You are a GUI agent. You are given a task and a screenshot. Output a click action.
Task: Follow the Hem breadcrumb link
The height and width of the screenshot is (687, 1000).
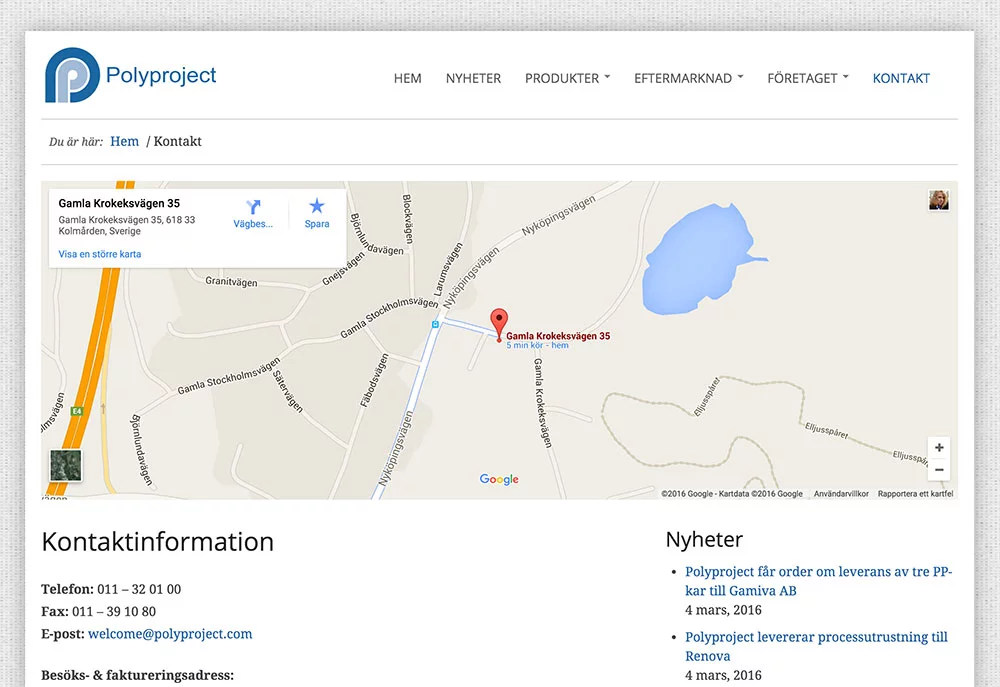click(x=124, y=141)
